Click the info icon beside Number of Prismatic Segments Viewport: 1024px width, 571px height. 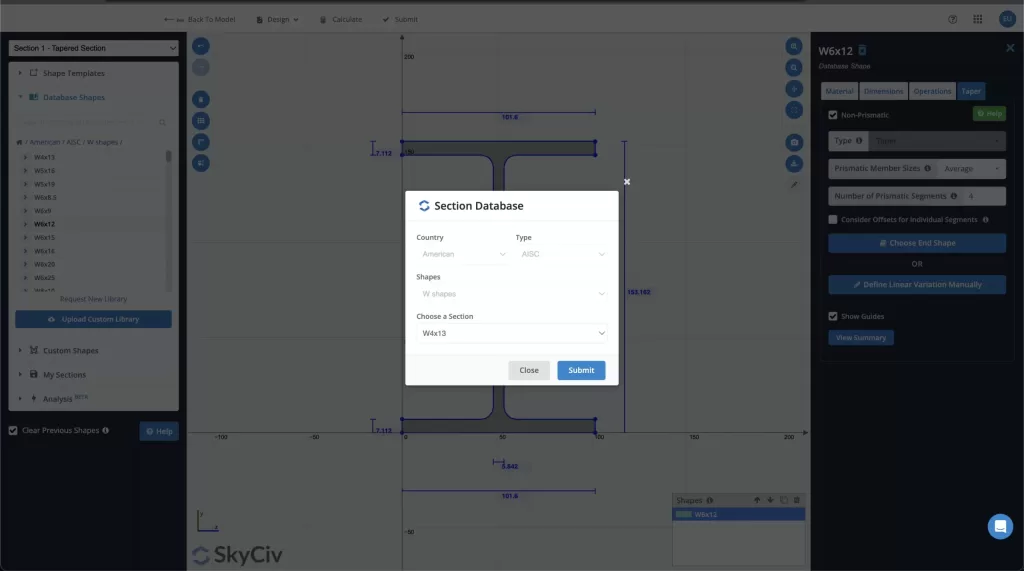click(953, 196)
